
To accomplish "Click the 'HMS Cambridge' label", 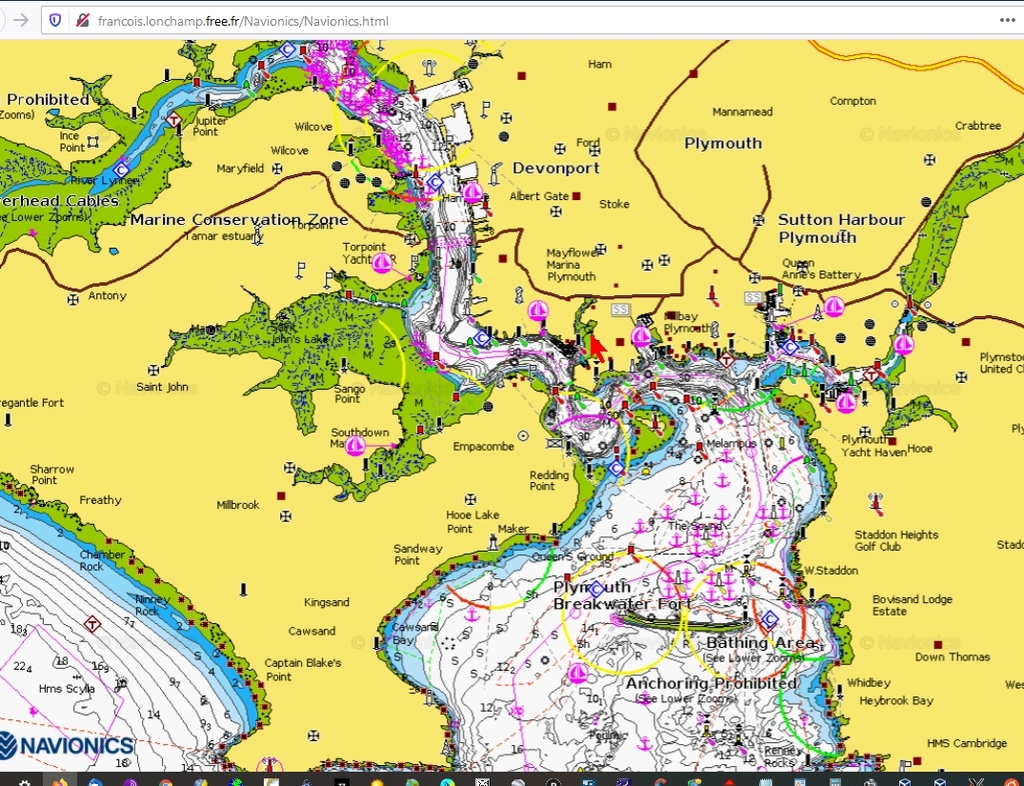I will pyautogui.click(x=967, y=743).
